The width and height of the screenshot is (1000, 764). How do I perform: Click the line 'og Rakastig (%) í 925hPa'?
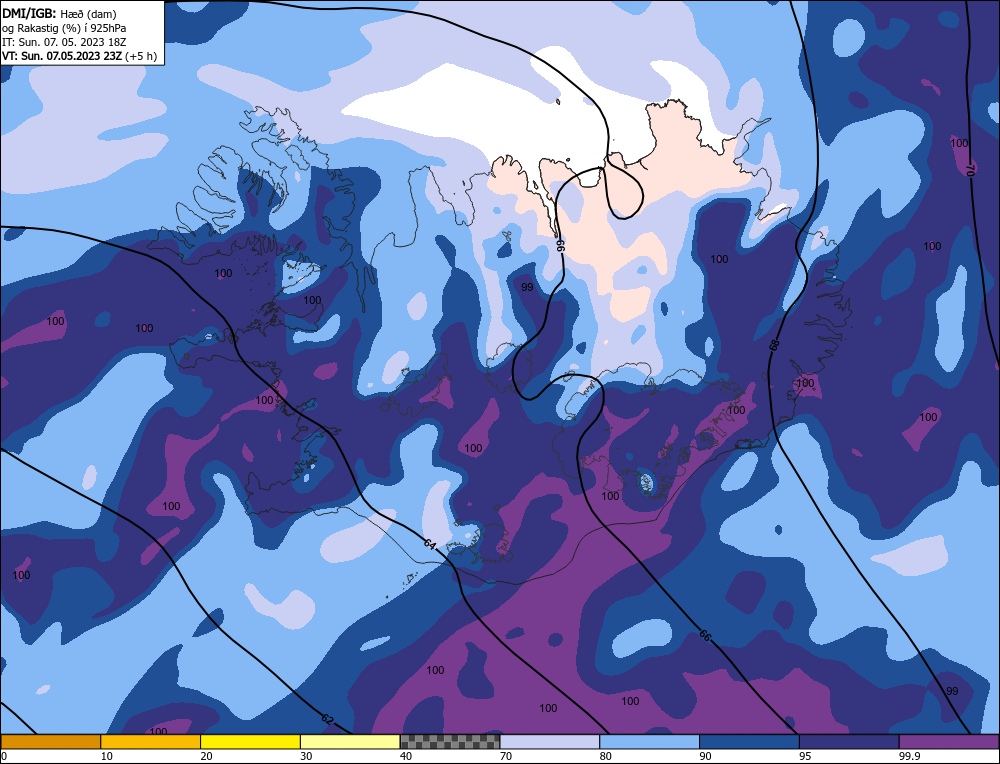64,27
